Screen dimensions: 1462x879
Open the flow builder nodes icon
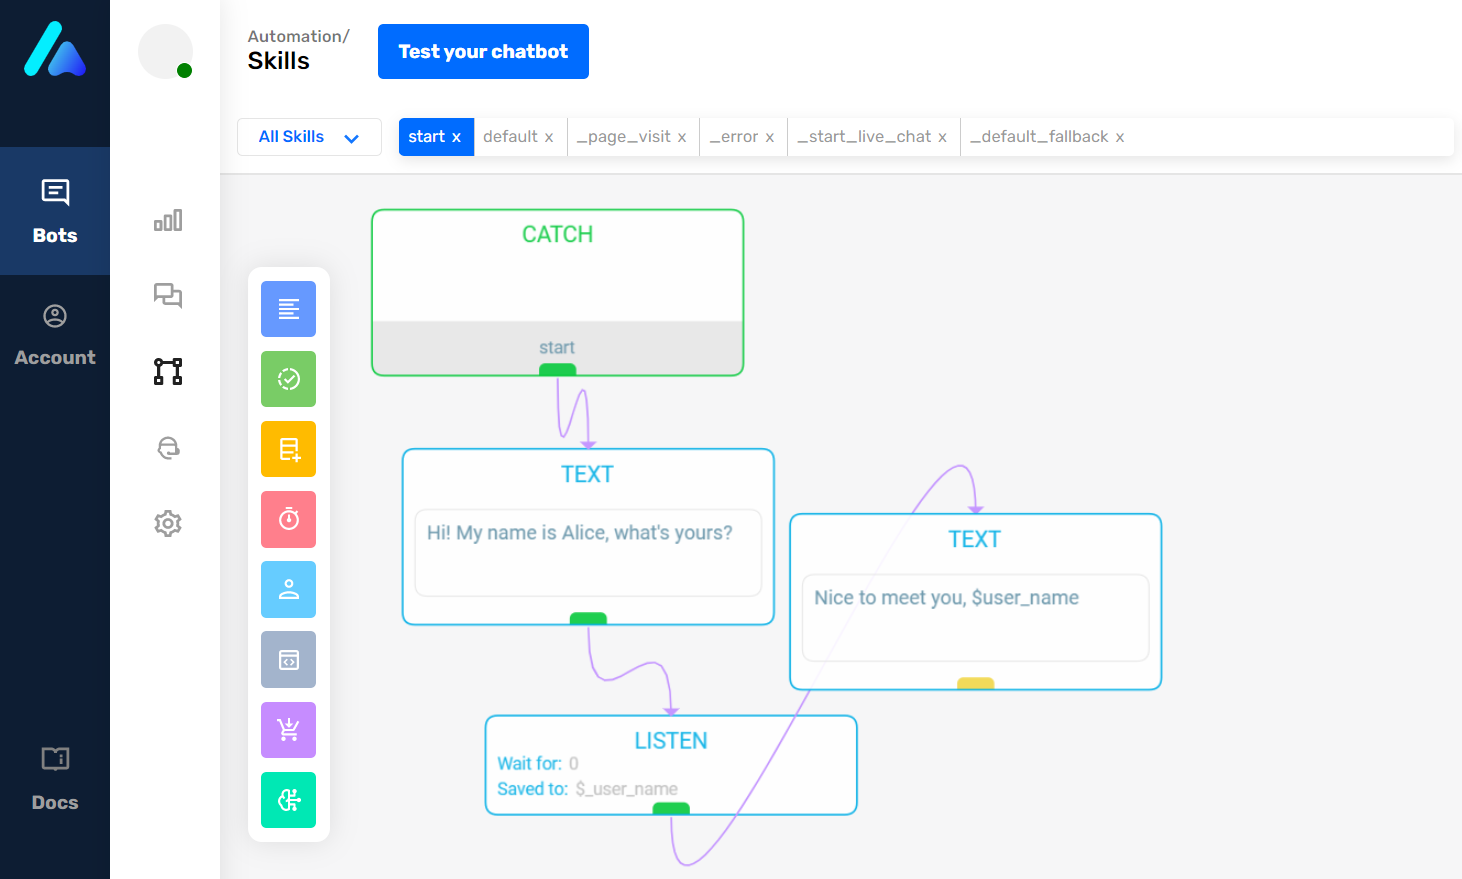click(168, 371)
